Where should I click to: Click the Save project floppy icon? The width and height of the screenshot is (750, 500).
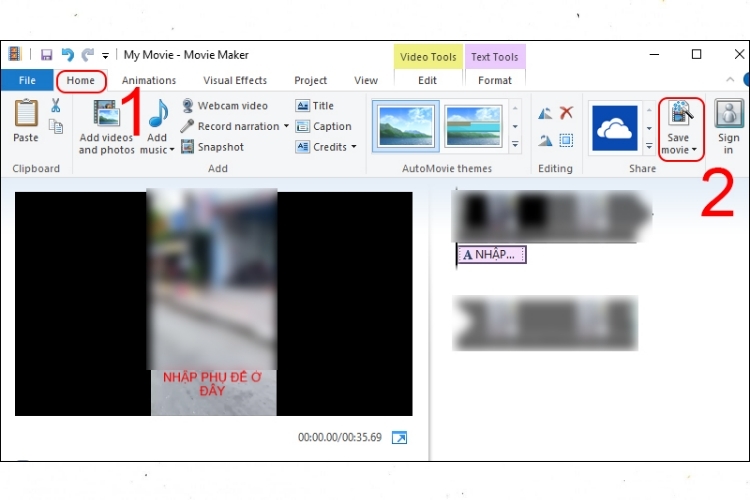tap(46, 55)
